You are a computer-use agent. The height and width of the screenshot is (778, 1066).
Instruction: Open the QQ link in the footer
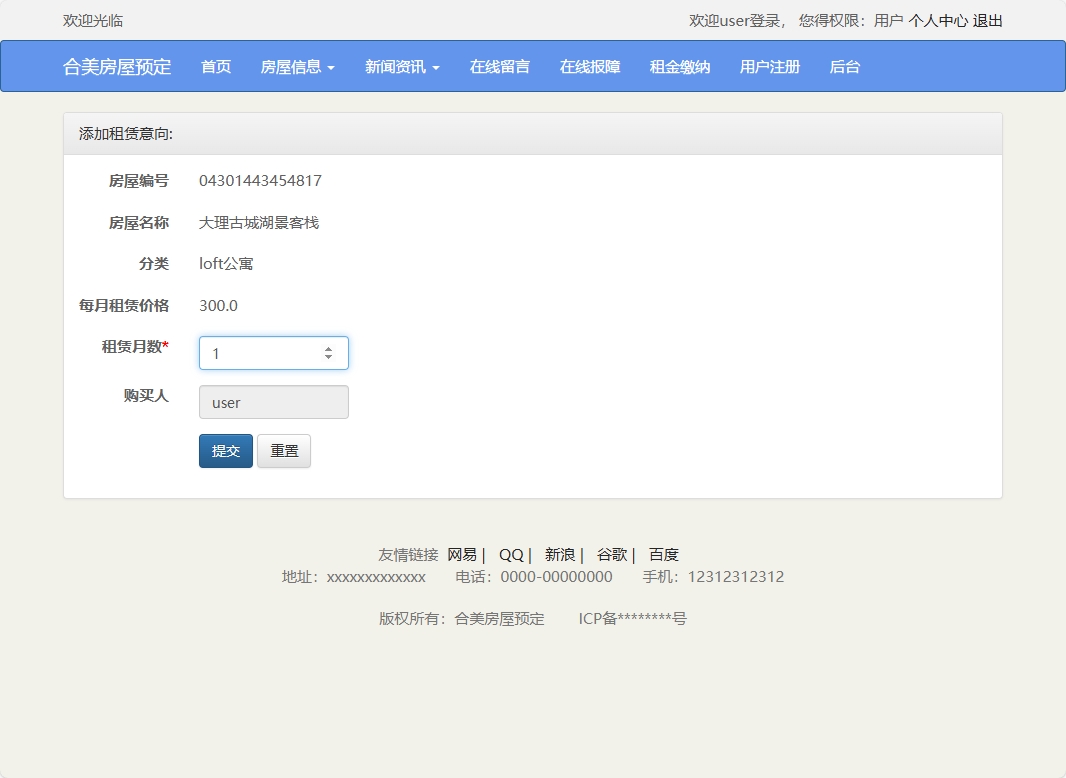pyautogui.click(x=510, y=554)
